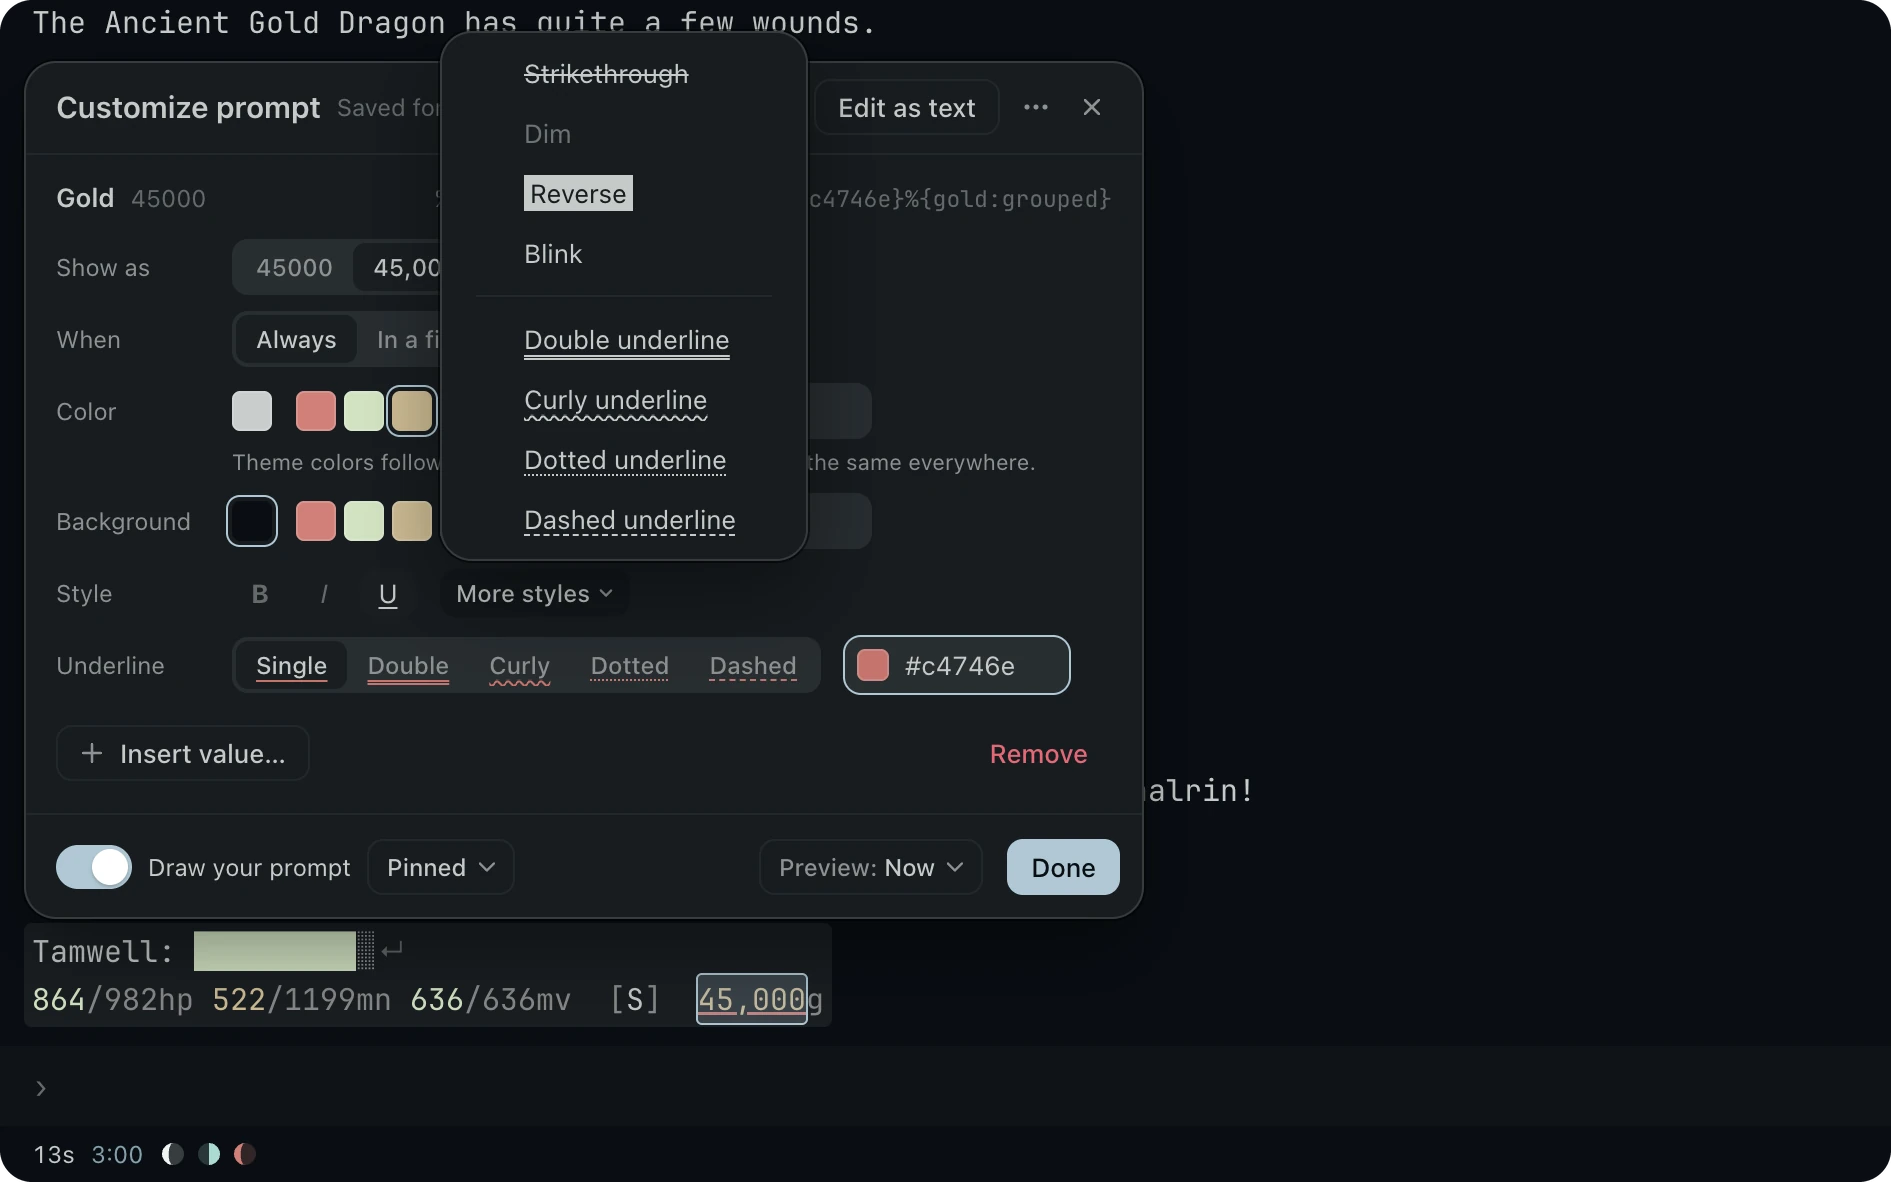This screenshot has width=1891, height=1182.
Task: Click the green half-moon status icon
Action: [209, 1154]
